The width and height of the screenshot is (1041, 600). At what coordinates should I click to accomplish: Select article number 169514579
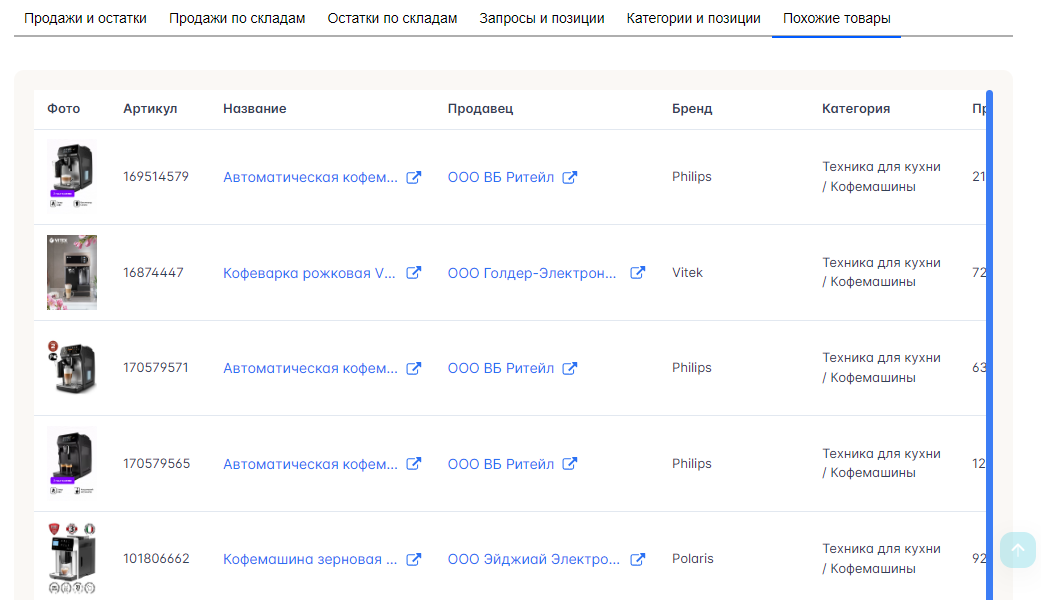(x=156, y=177)
